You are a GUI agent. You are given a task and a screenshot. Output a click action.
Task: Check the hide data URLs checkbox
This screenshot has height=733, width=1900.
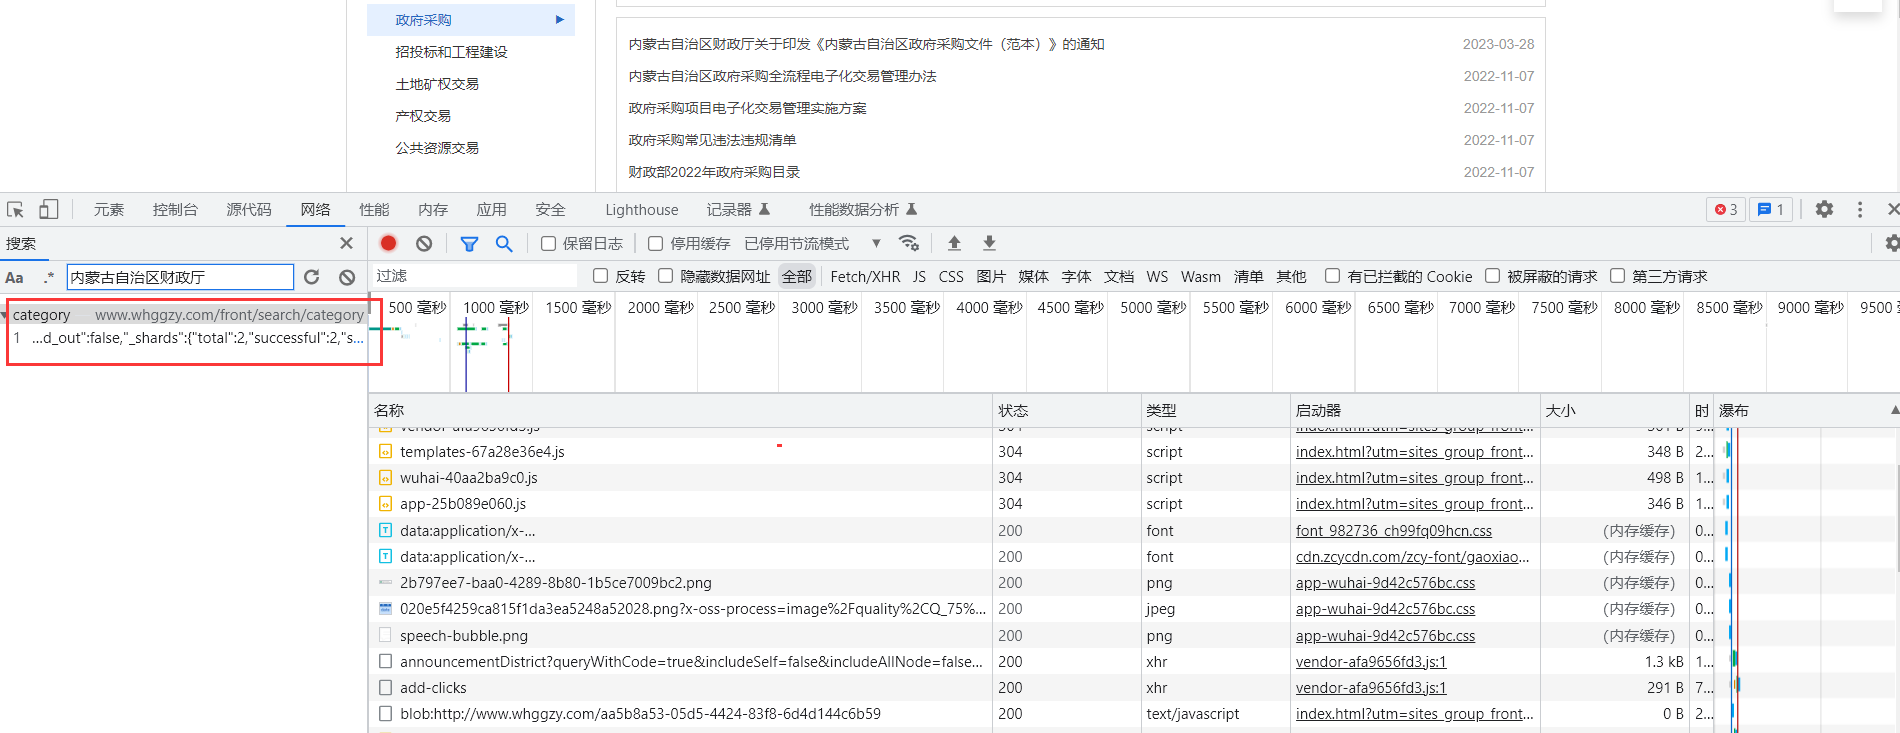666,276
